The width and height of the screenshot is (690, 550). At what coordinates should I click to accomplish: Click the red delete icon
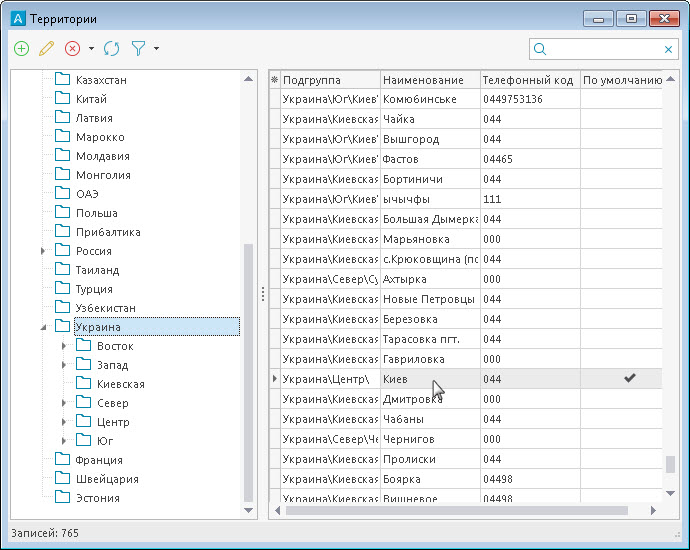[x=72, y=48]
